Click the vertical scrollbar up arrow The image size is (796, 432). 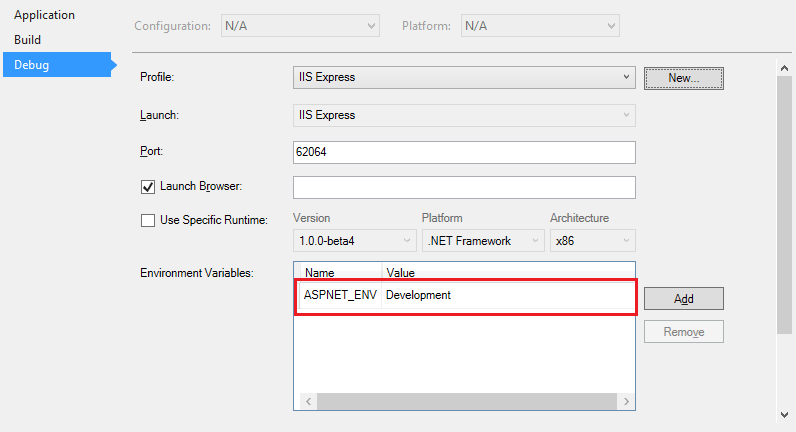click(x=784, y=68)
